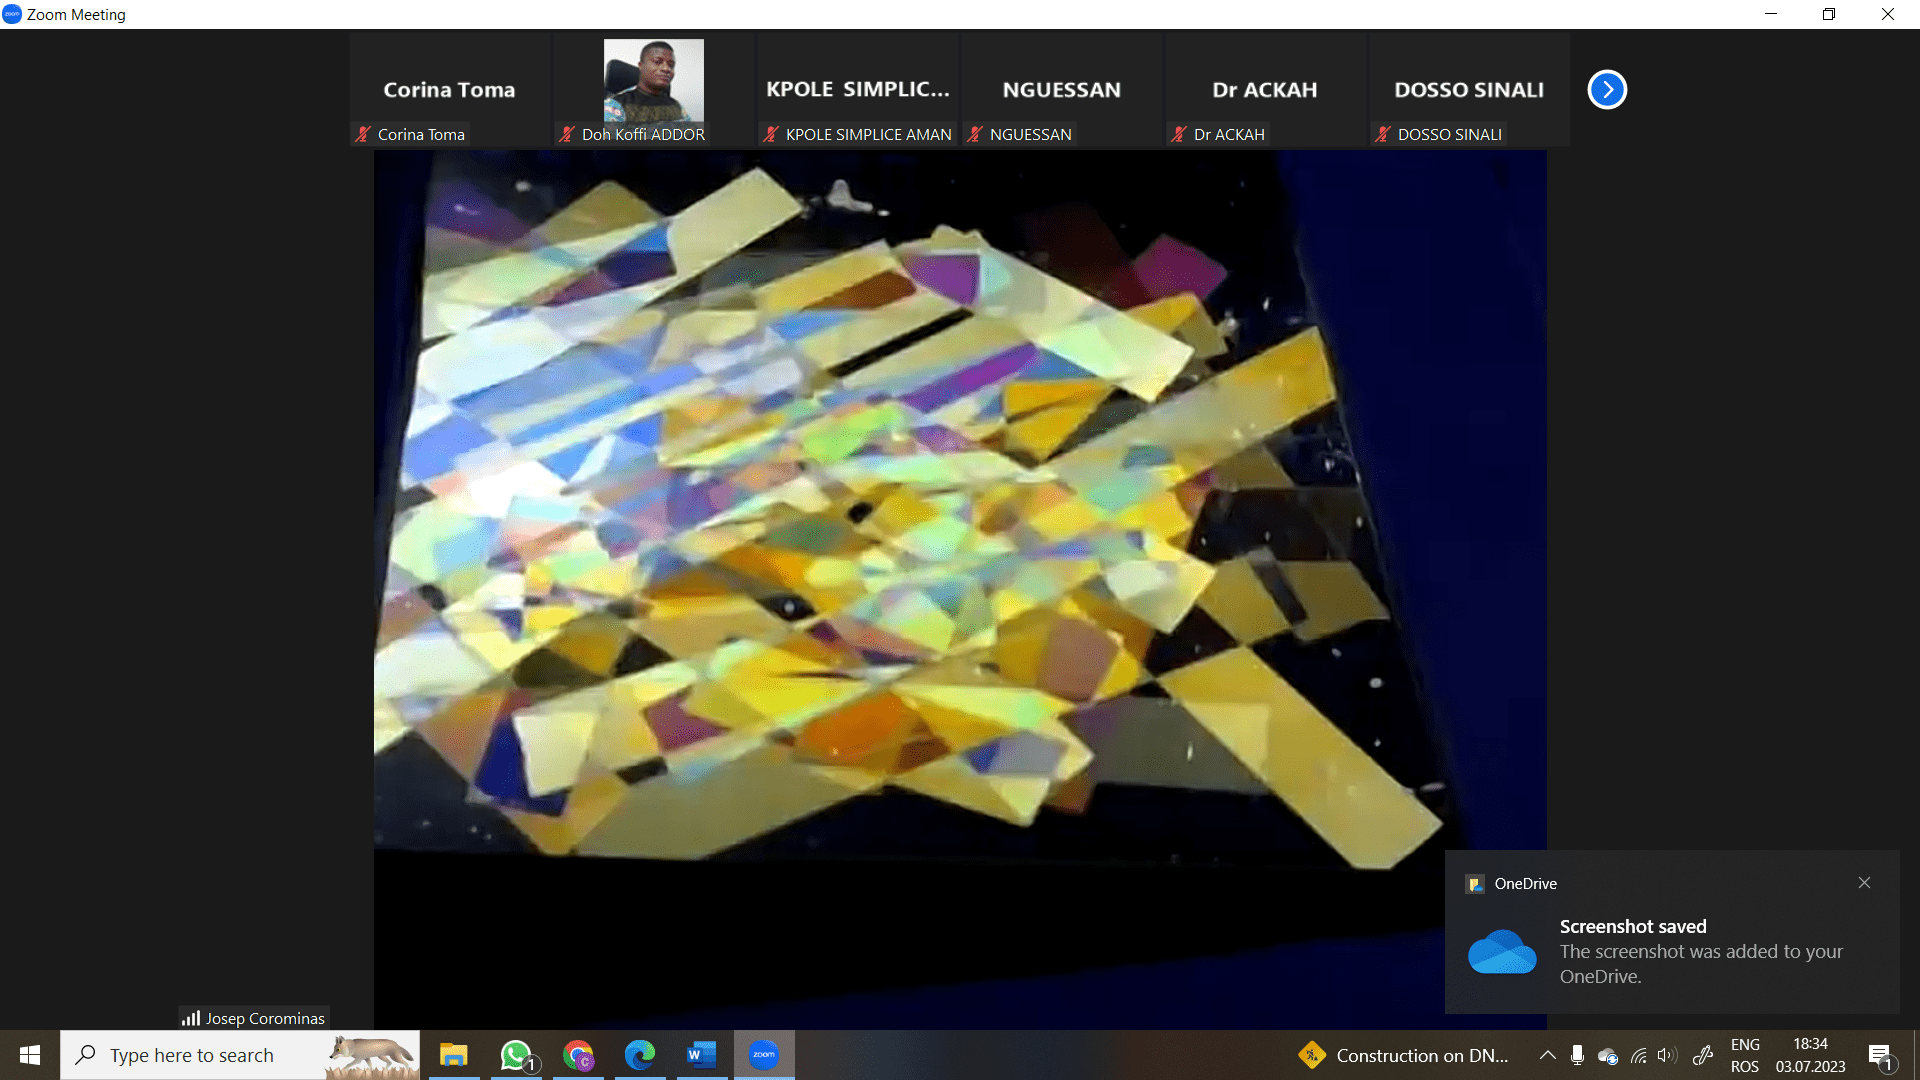Click muted mic icon beside Corina Toma
The width and height of the screenshot is (1920, 1080).
[363, 134]
